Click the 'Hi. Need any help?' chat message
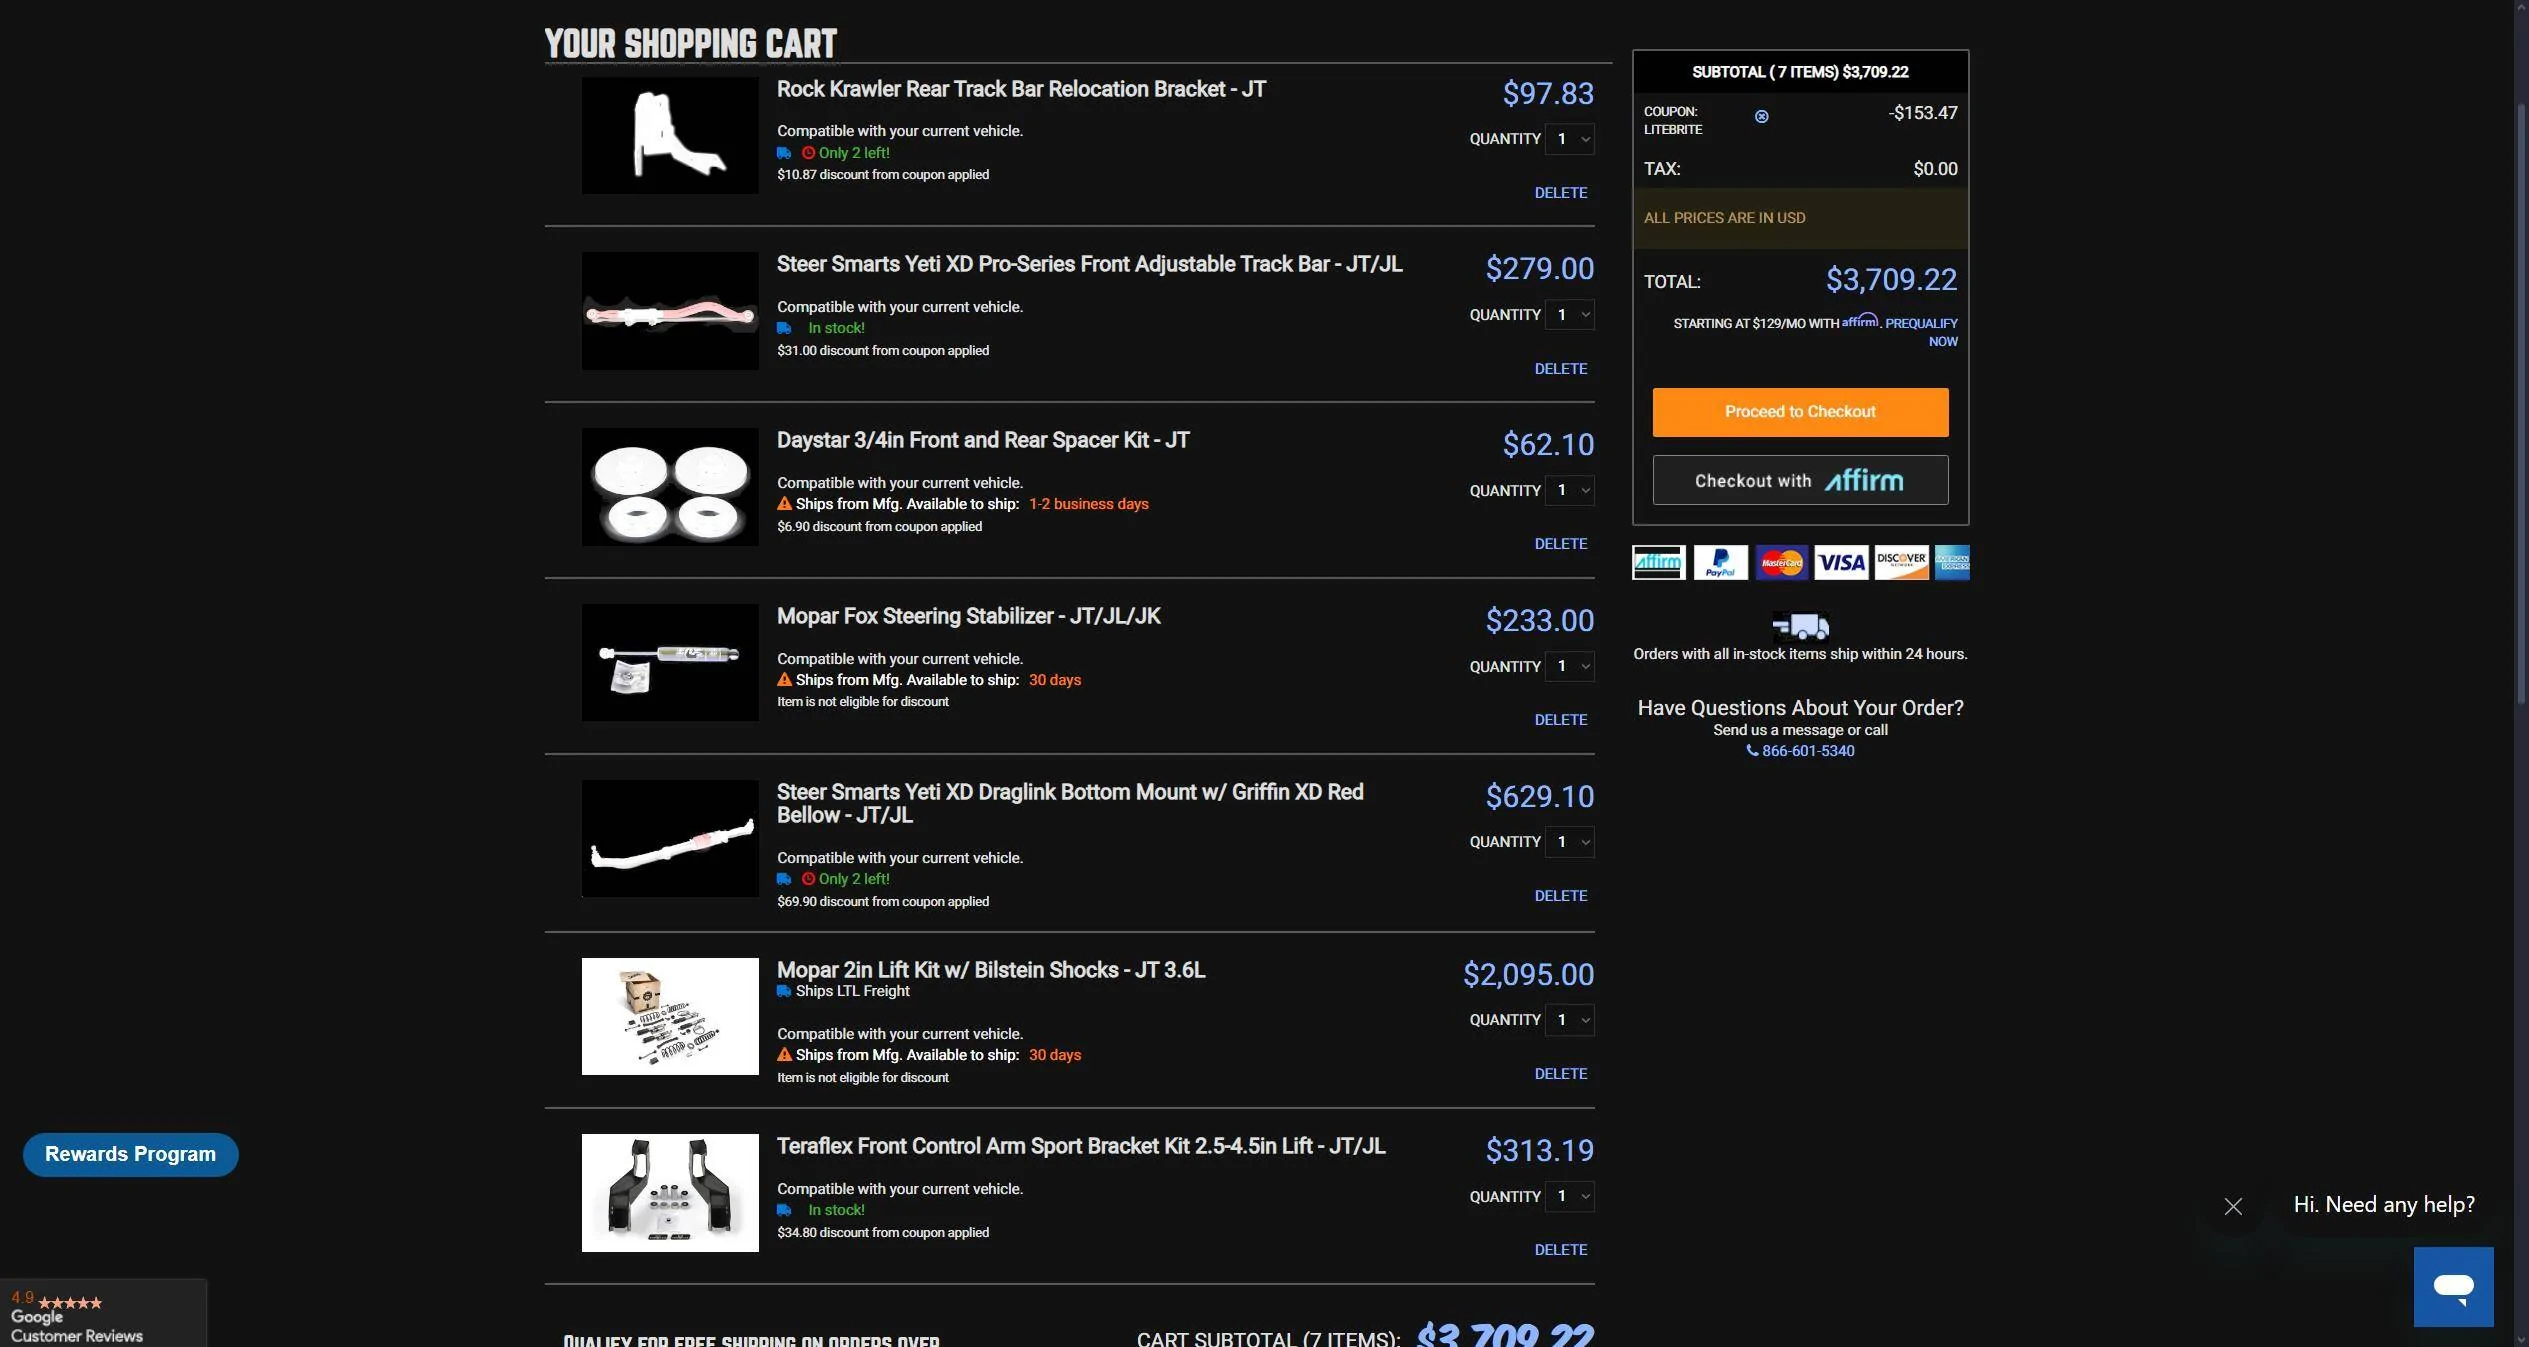This screenshot has width=2529, height=1347. 2384,1205
